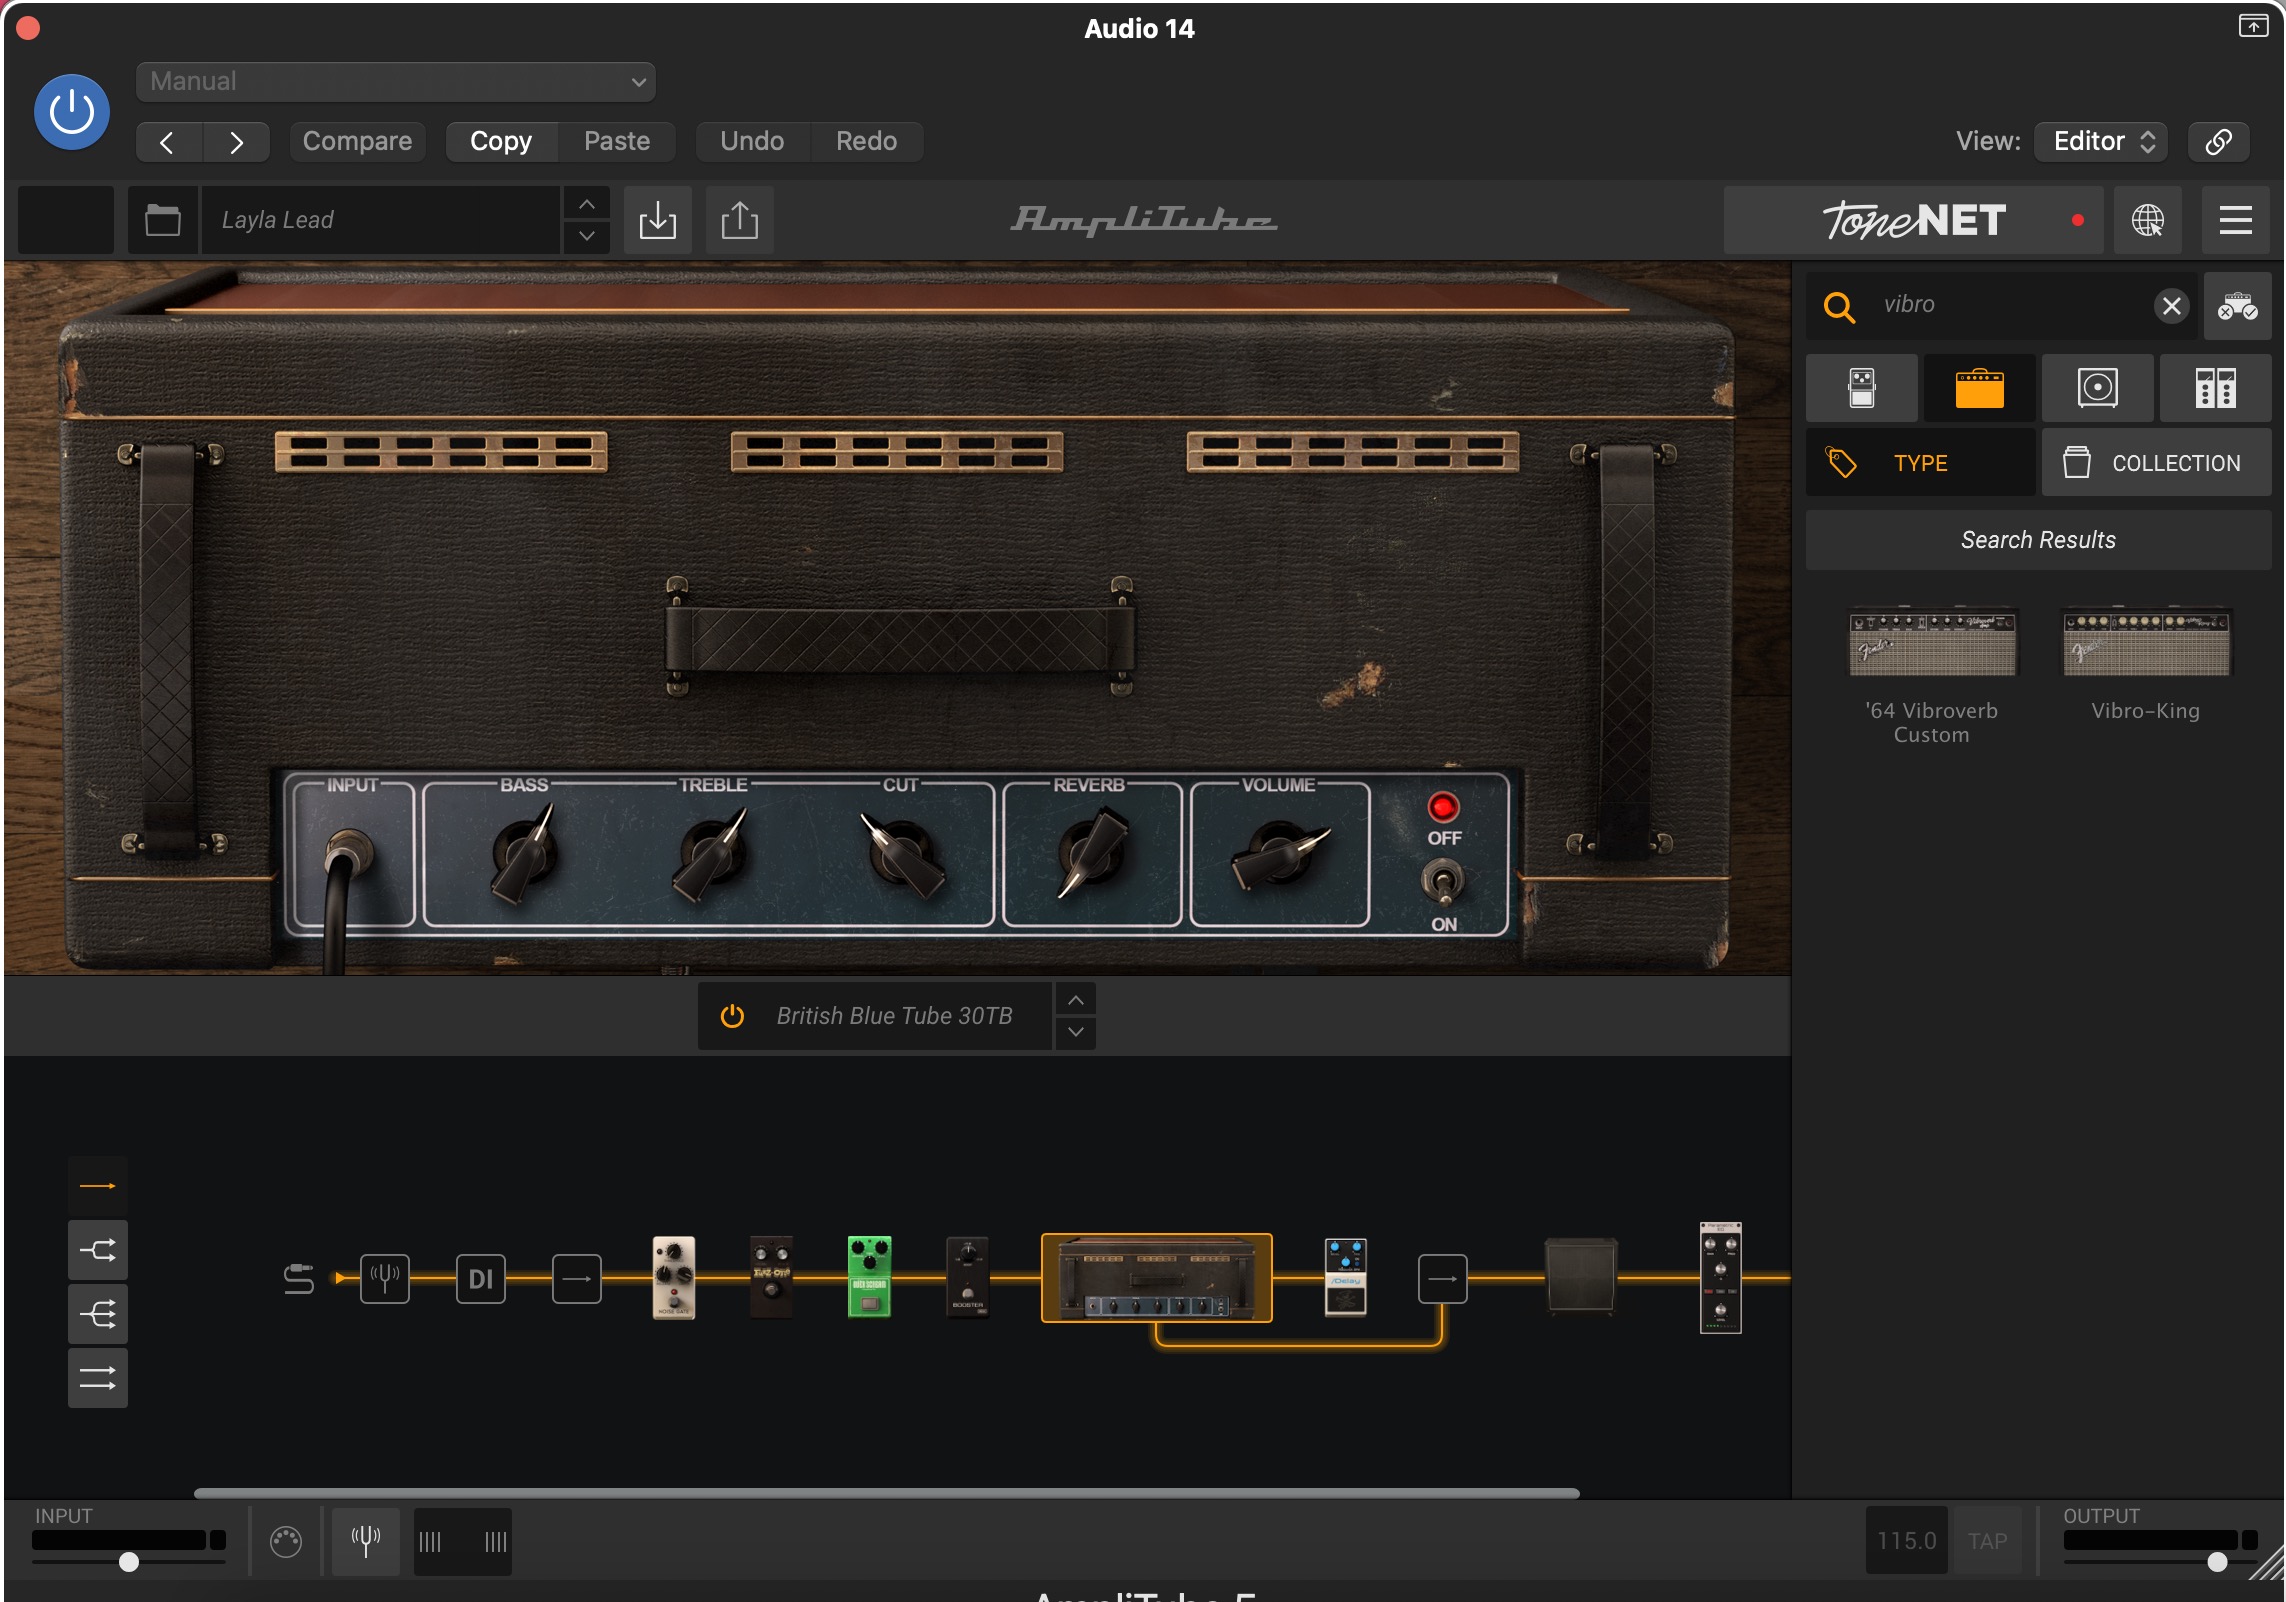Image resolution: width=2286 pixels, height=1602 pixels.
Task: Click the gear ownership filter icon
Action: pyautogui.click(x=2237, y=306)
